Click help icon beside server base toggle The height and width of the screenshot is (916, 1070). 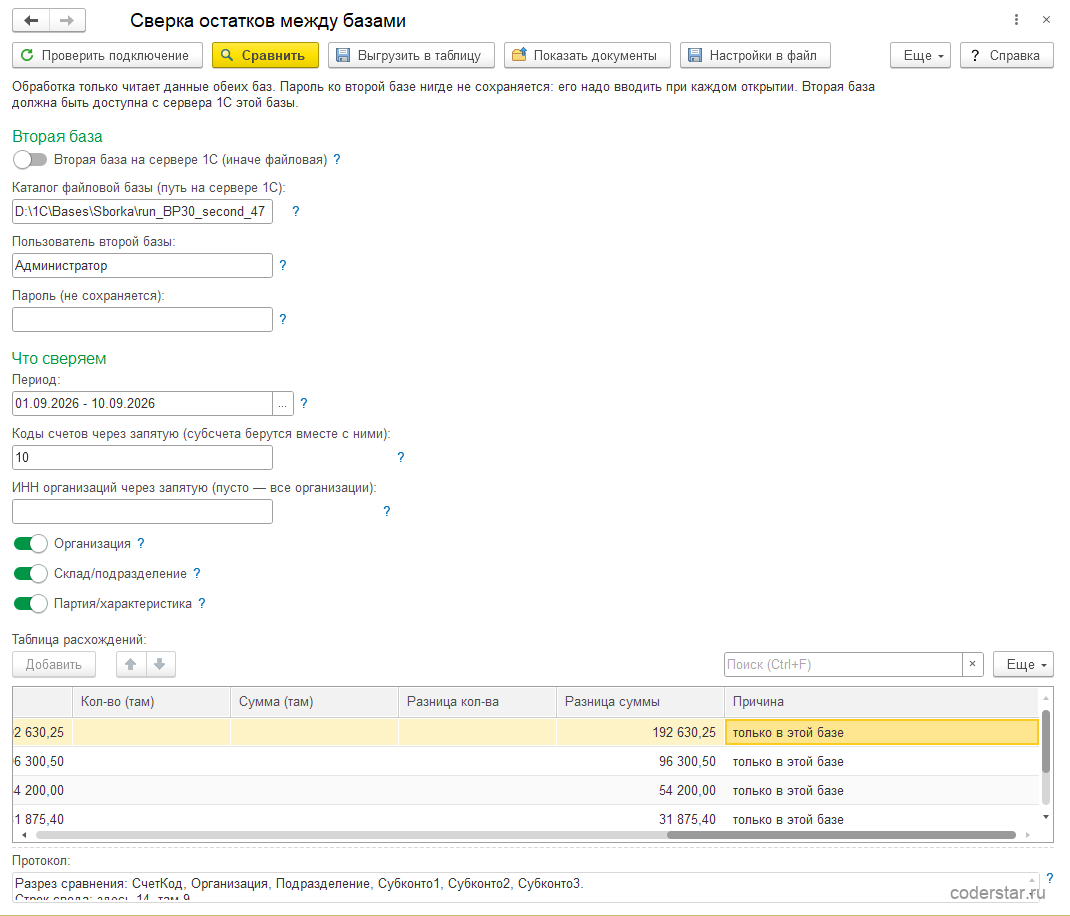click(336, 160)
